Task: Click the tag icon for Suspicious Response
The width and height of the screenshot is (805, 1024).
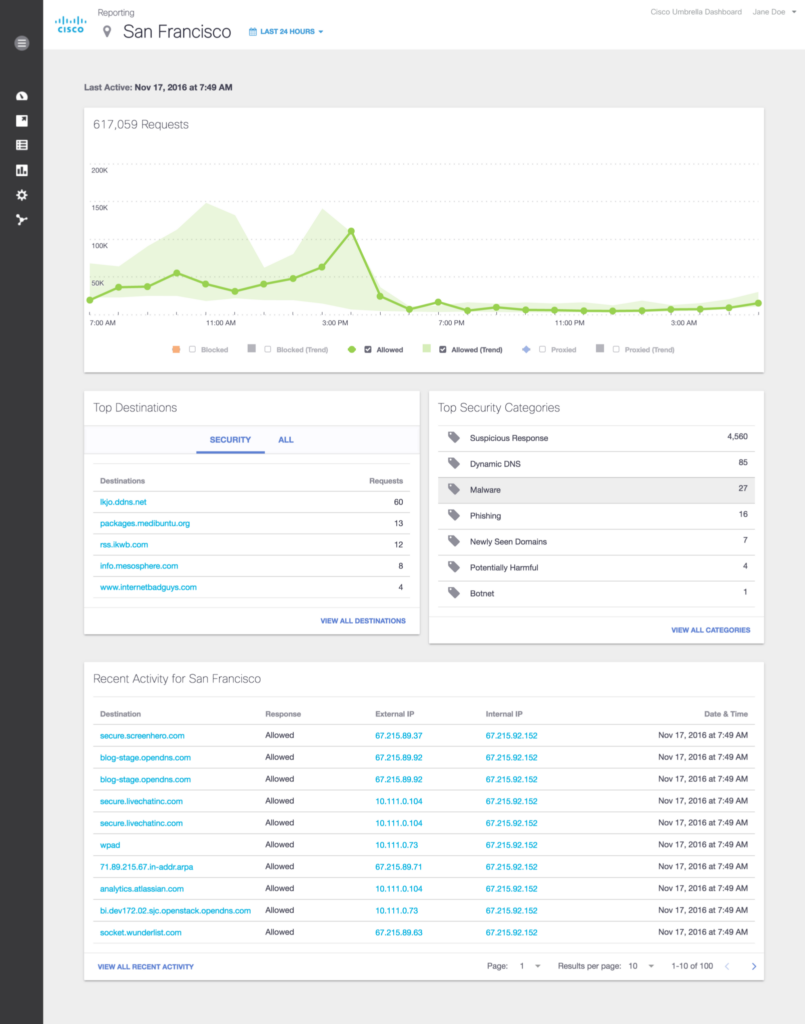Action: [x=454, y=438]
